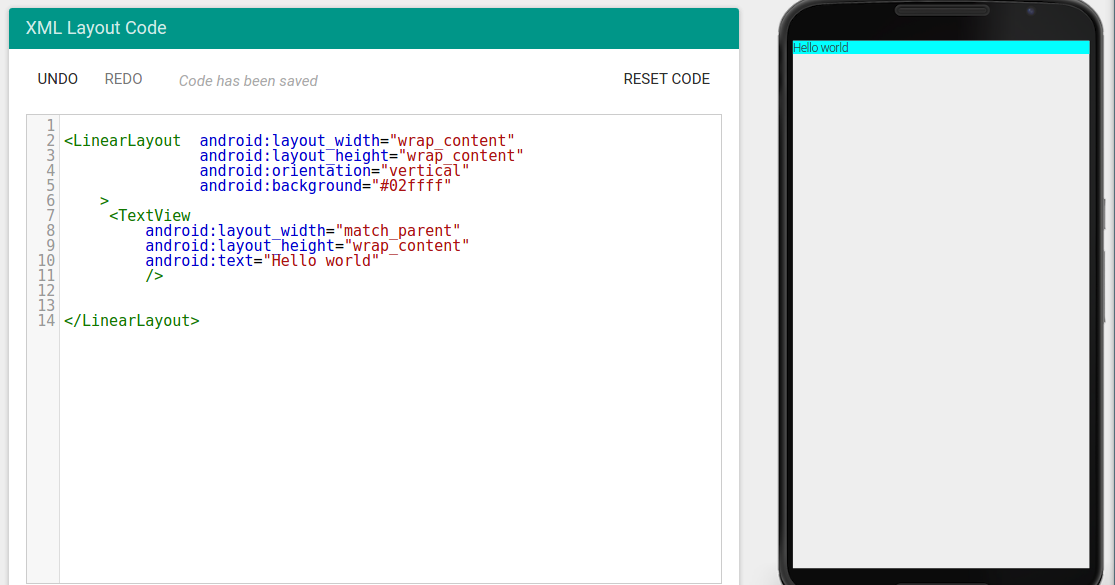Click the closing </LinearLayout> tag
Screen dimensions: 1115x585
(x=132, y=321)
